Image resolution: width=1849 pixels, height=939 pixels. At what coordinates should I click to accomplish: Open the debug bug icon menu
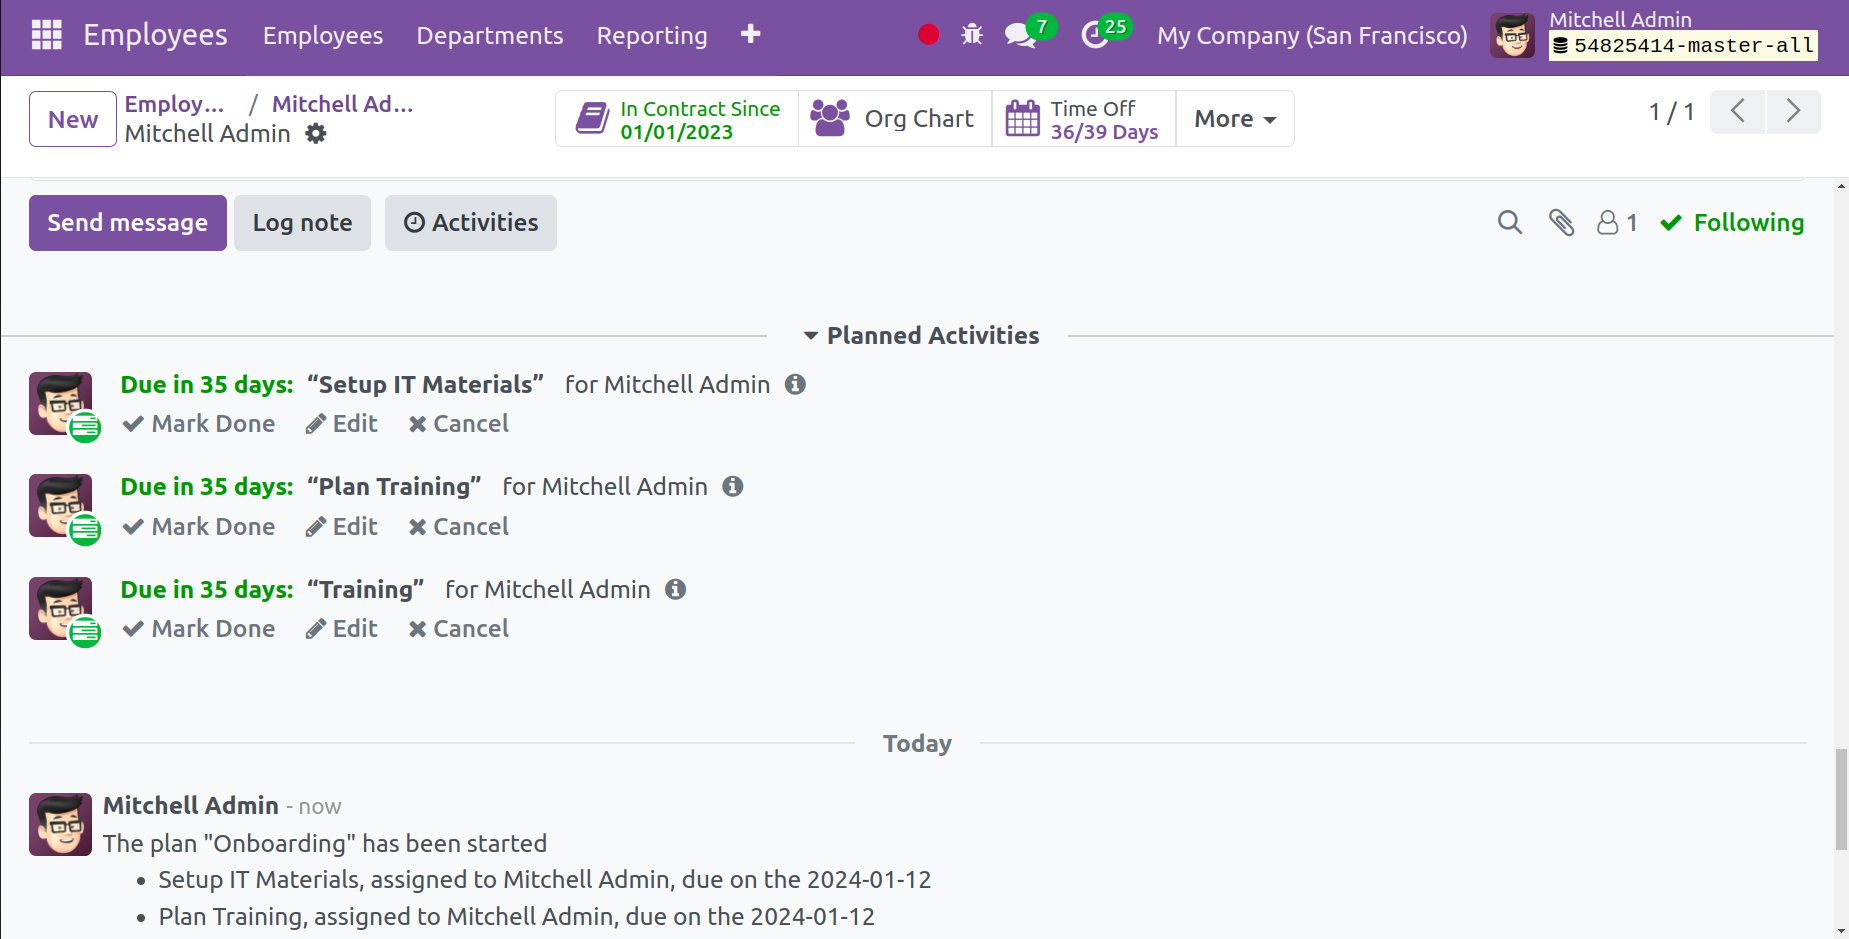[972, 35]
